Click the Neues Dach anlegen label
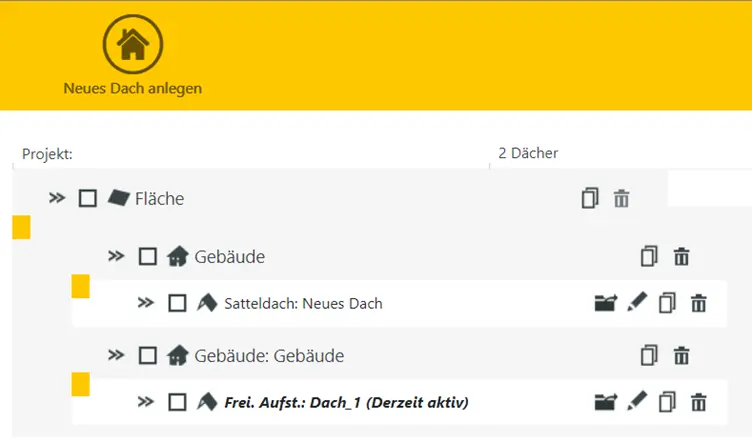752x442 pixels. (x=133, y=88)
